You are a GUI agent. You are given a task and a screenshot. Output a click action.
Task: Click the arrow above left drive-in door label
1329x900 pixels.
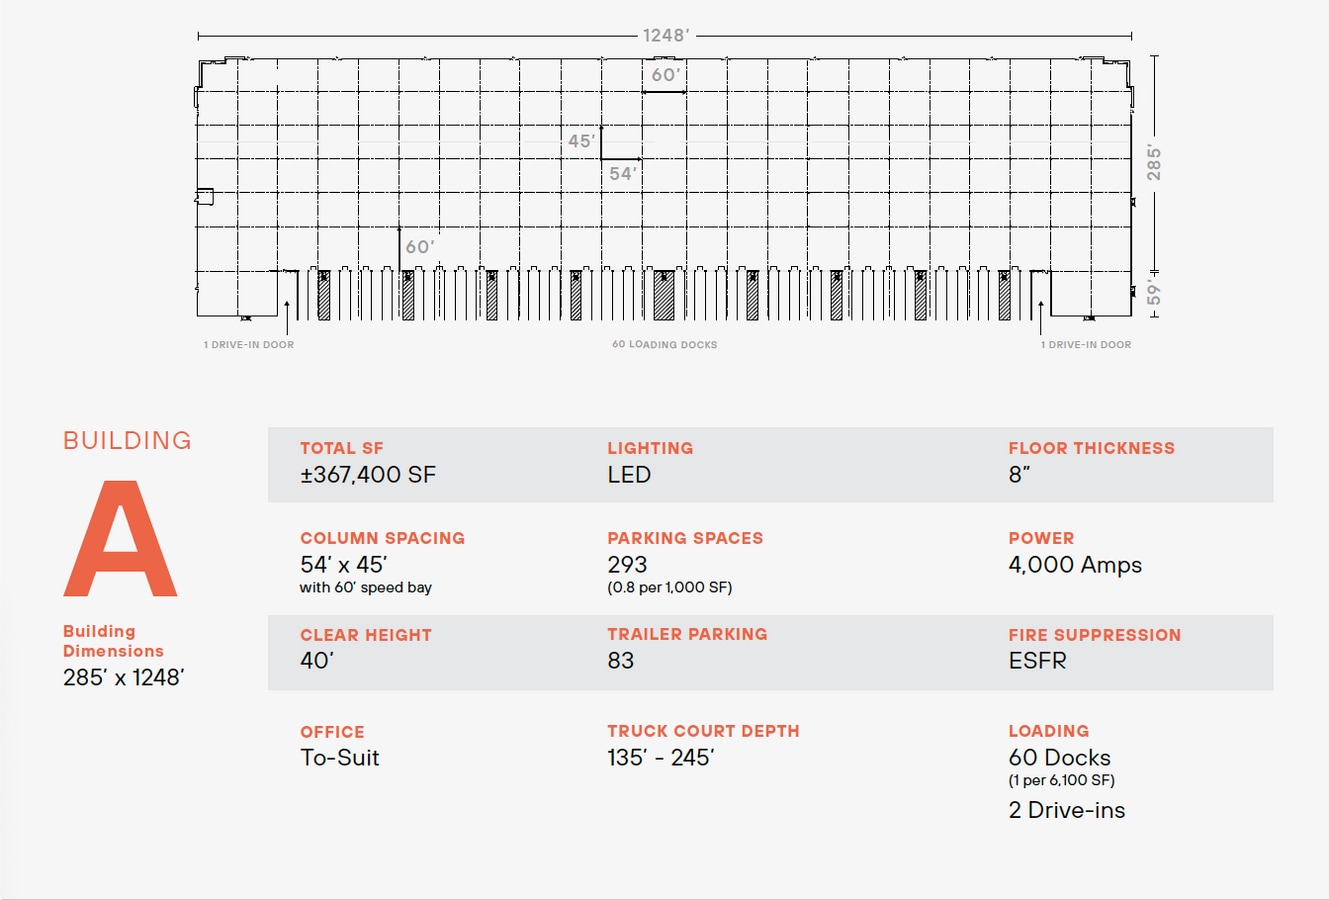coord(287,317)
